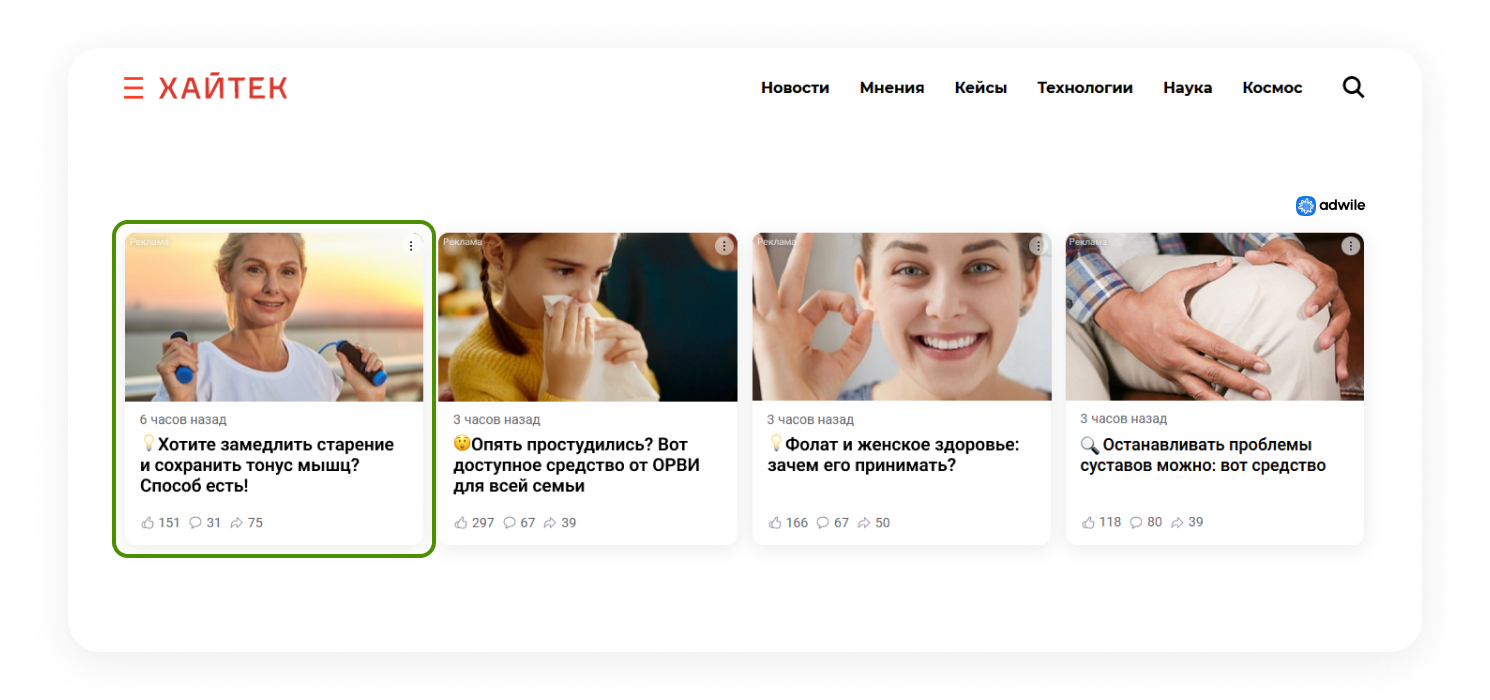Click the adwile logo
Image resolution: width=1490 pixels, height=700 pixels.
[1330, 206]
